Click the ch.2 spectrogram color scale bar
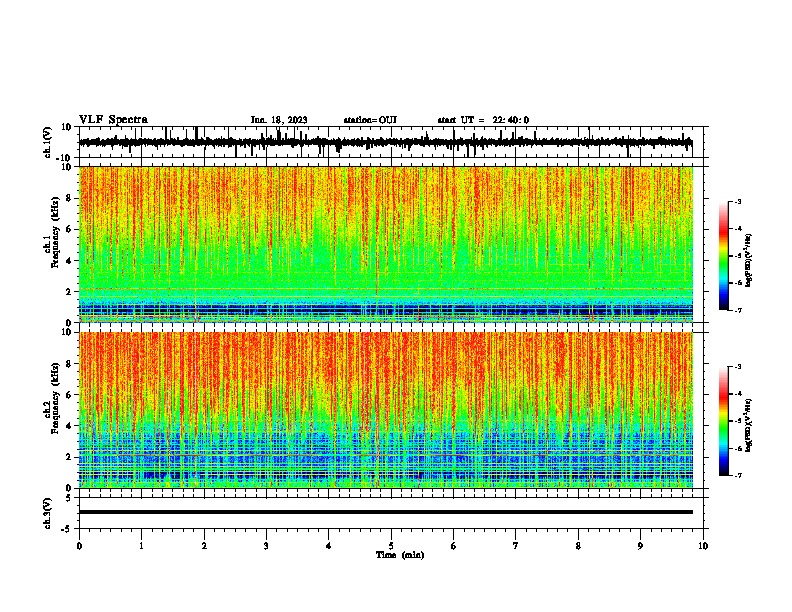792x612 pixels. pos(724,421)
